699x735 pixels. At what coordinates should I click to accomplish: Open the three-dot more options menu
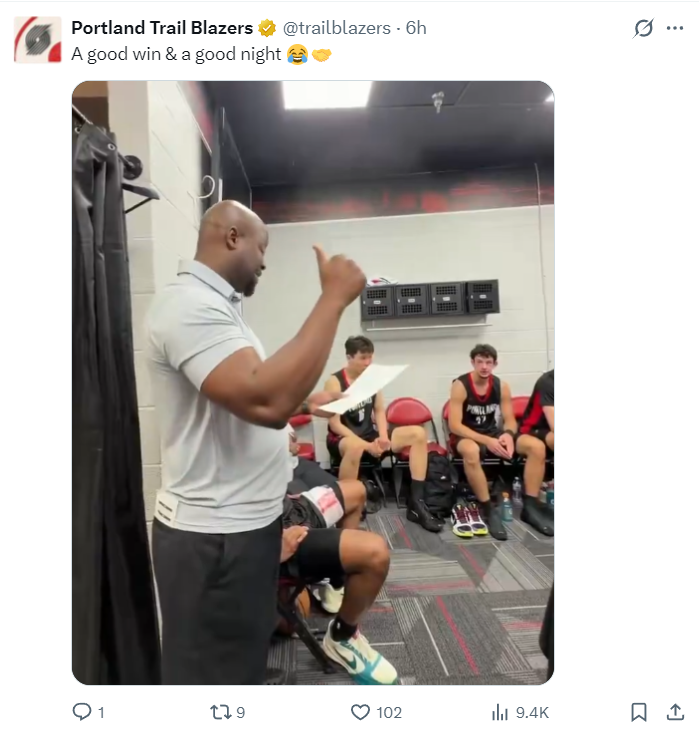[675, 28]
